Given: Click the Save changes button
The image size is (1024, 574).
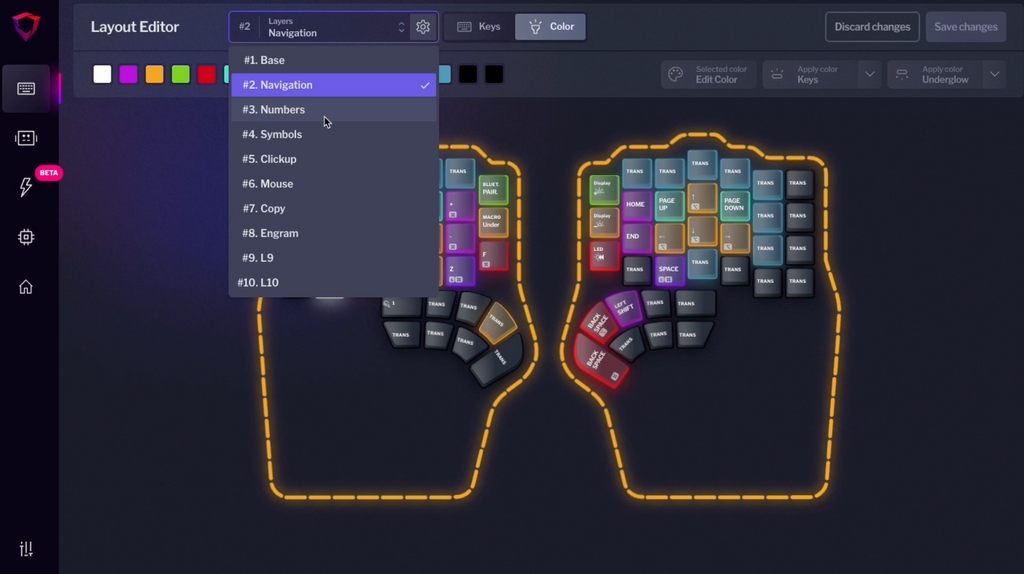Looking at the screenshot, I should point(965,27).
